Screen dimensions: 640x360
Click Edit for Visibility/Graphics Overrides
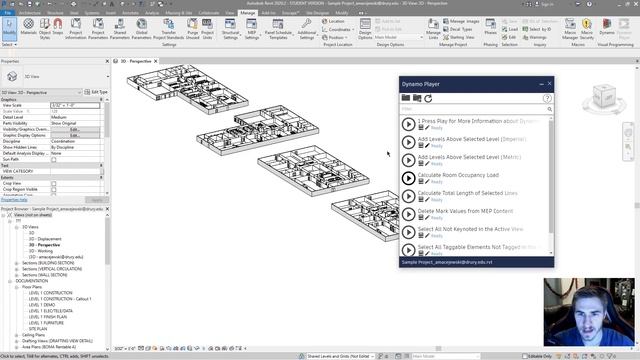click(x=75, y=129)
